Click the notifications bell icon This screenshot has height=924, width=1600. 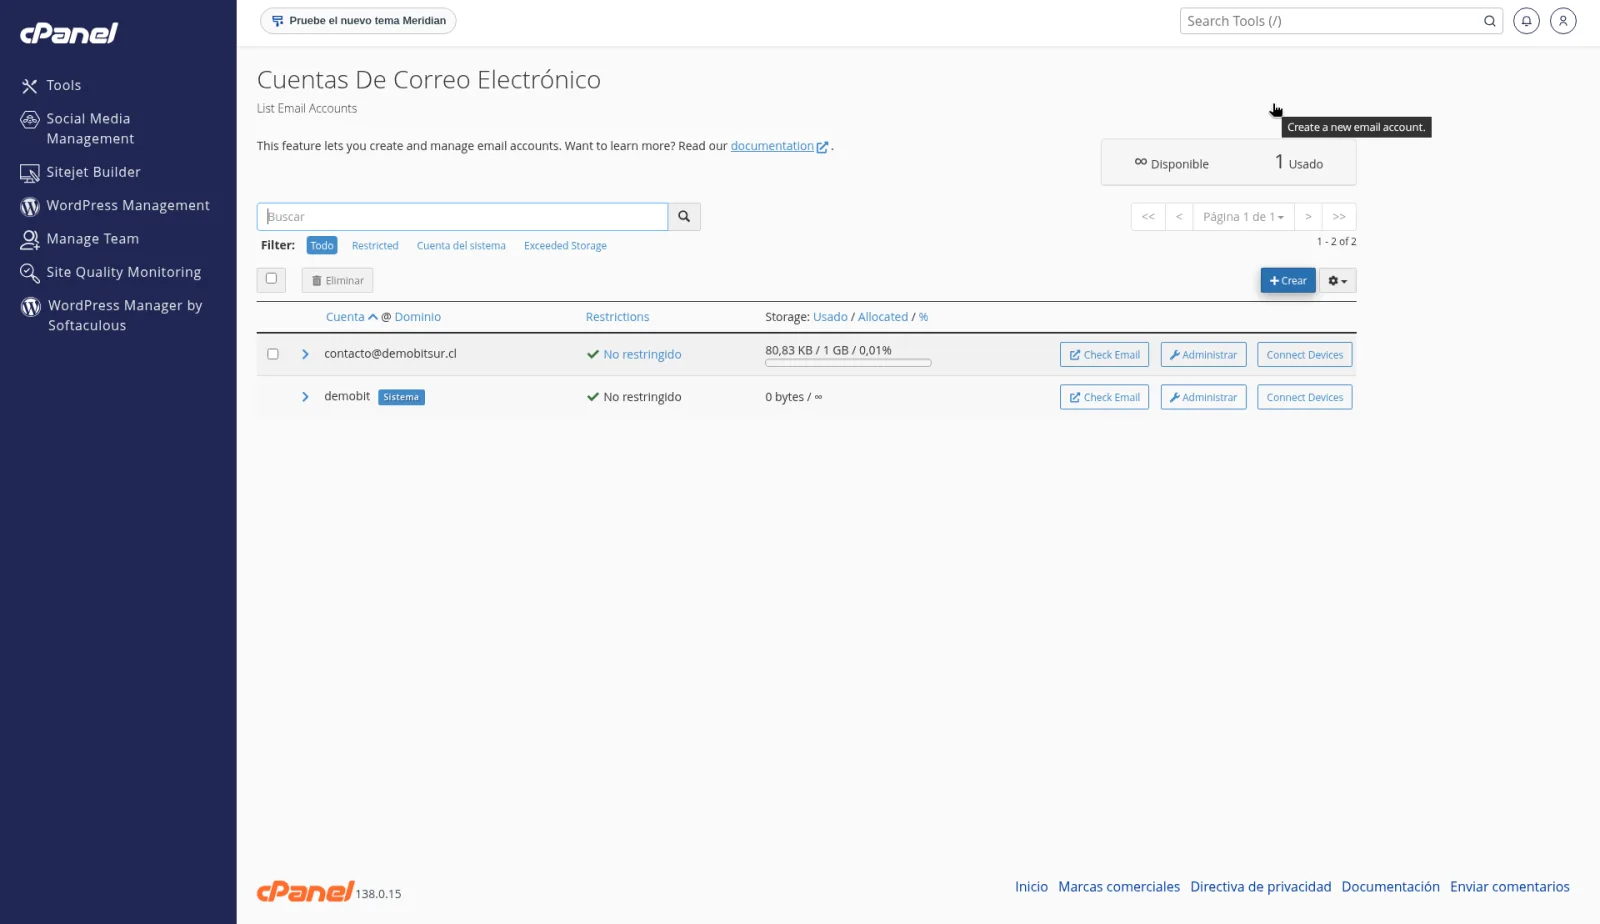click(x=1526, y=21)
